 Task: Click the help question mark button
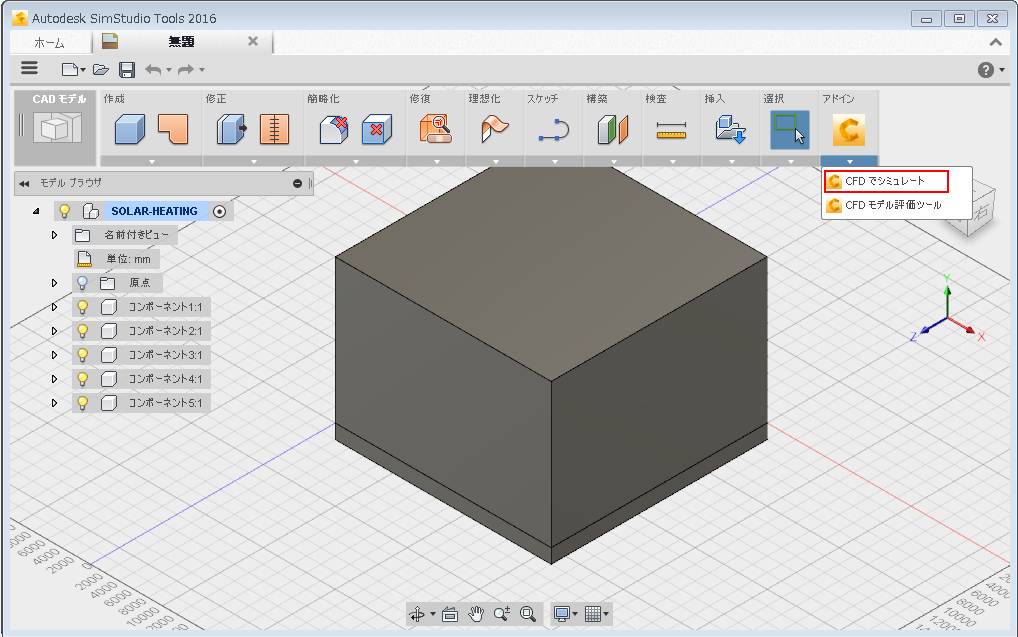coord(984,69)
